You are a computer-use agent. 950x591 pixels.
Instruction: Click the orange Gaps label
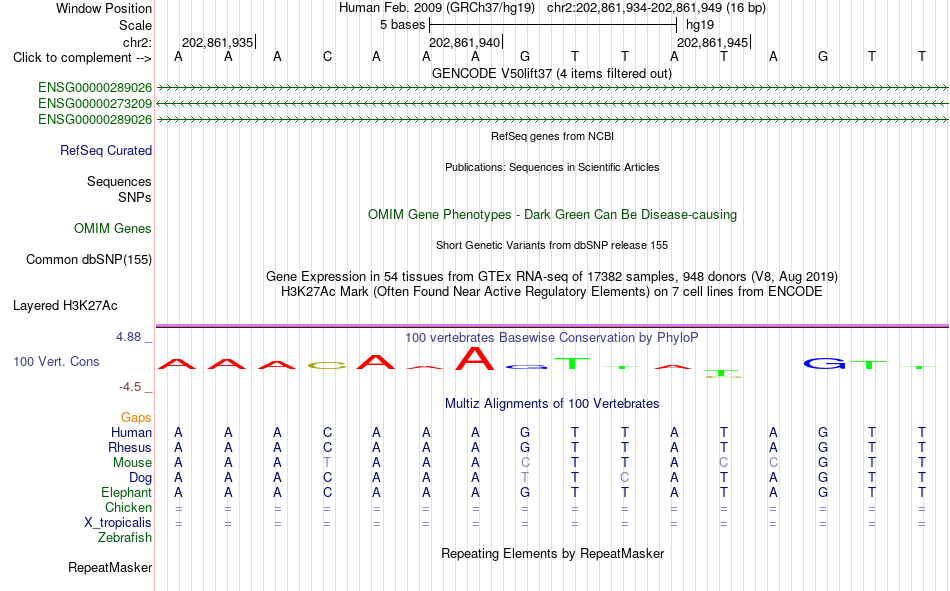[136, 417]
